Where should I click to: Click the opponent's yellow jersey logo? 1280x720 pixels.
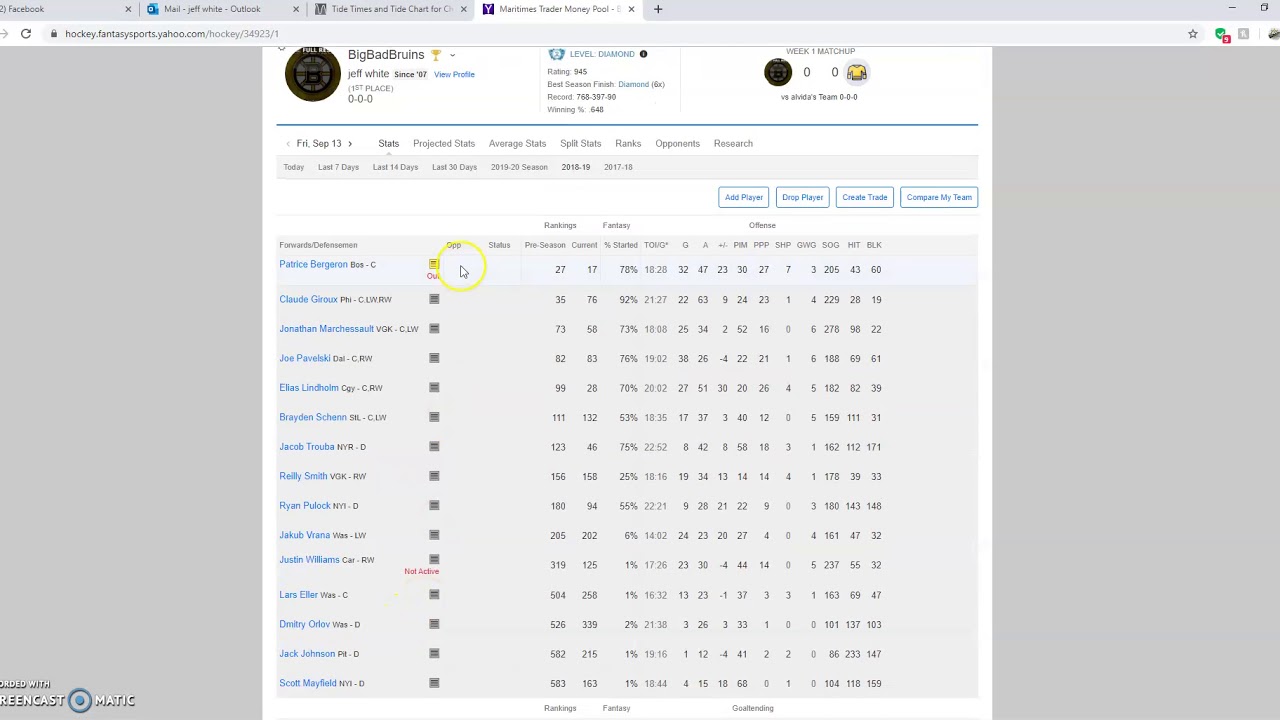[x=857, y=72]
